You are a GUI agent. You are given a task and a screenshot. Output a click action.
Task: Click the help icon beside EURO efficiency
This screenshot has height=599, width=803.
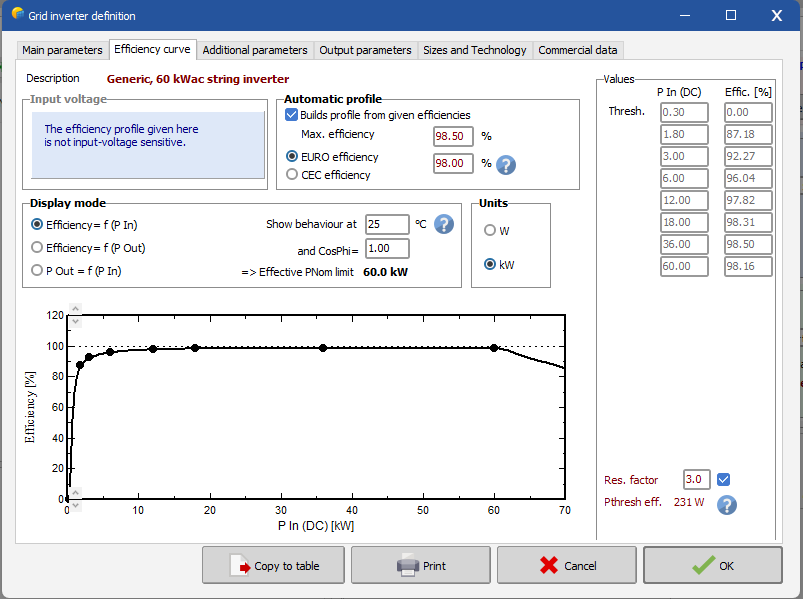tap(506, 165)
